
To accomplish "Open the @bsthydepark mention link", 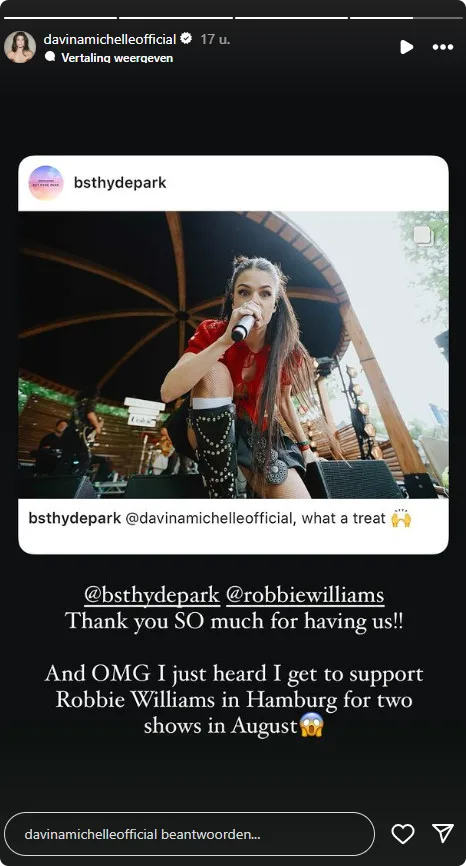I will [152, 595].
